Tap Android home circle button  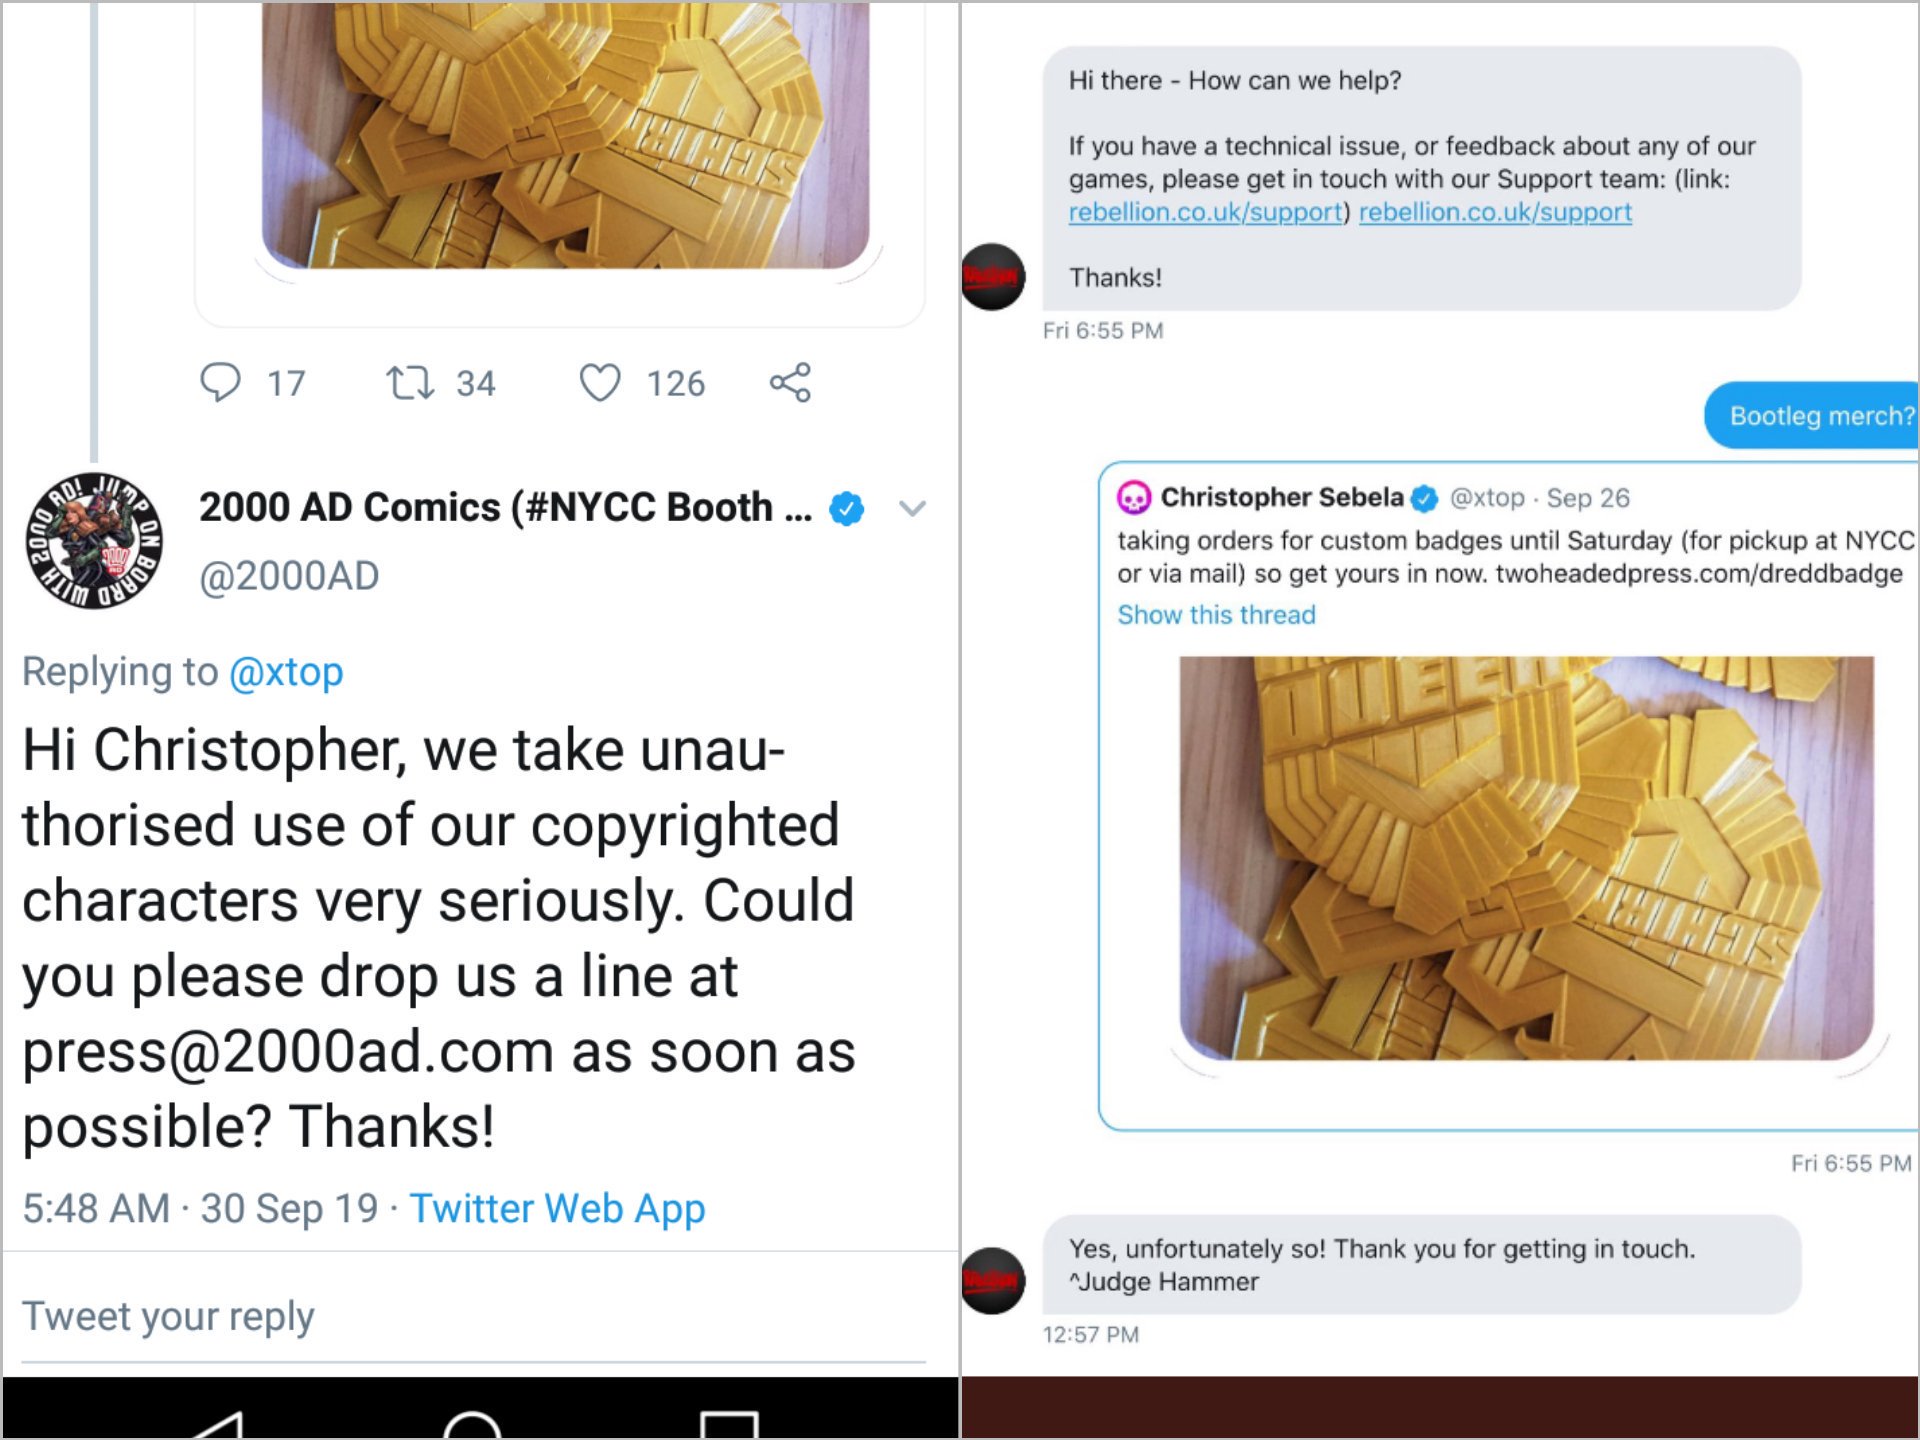point(471,1424)
